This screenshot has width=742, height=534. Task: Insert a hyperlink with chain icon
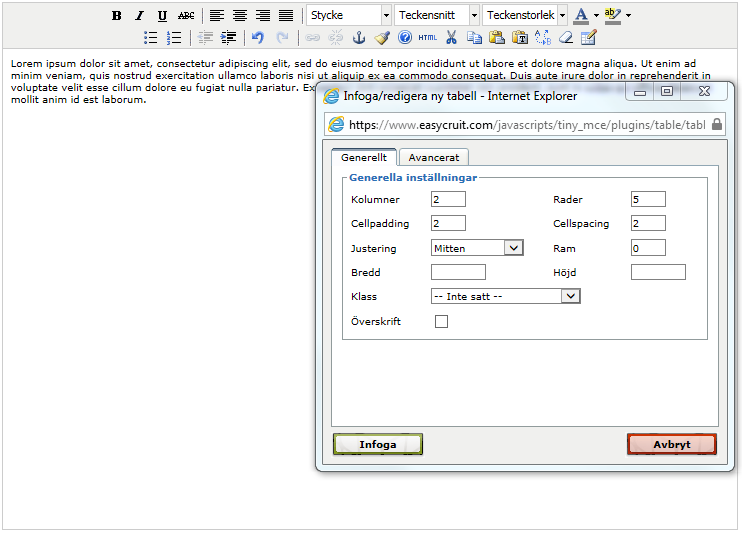pyautogui.click(x=312, y=37)
